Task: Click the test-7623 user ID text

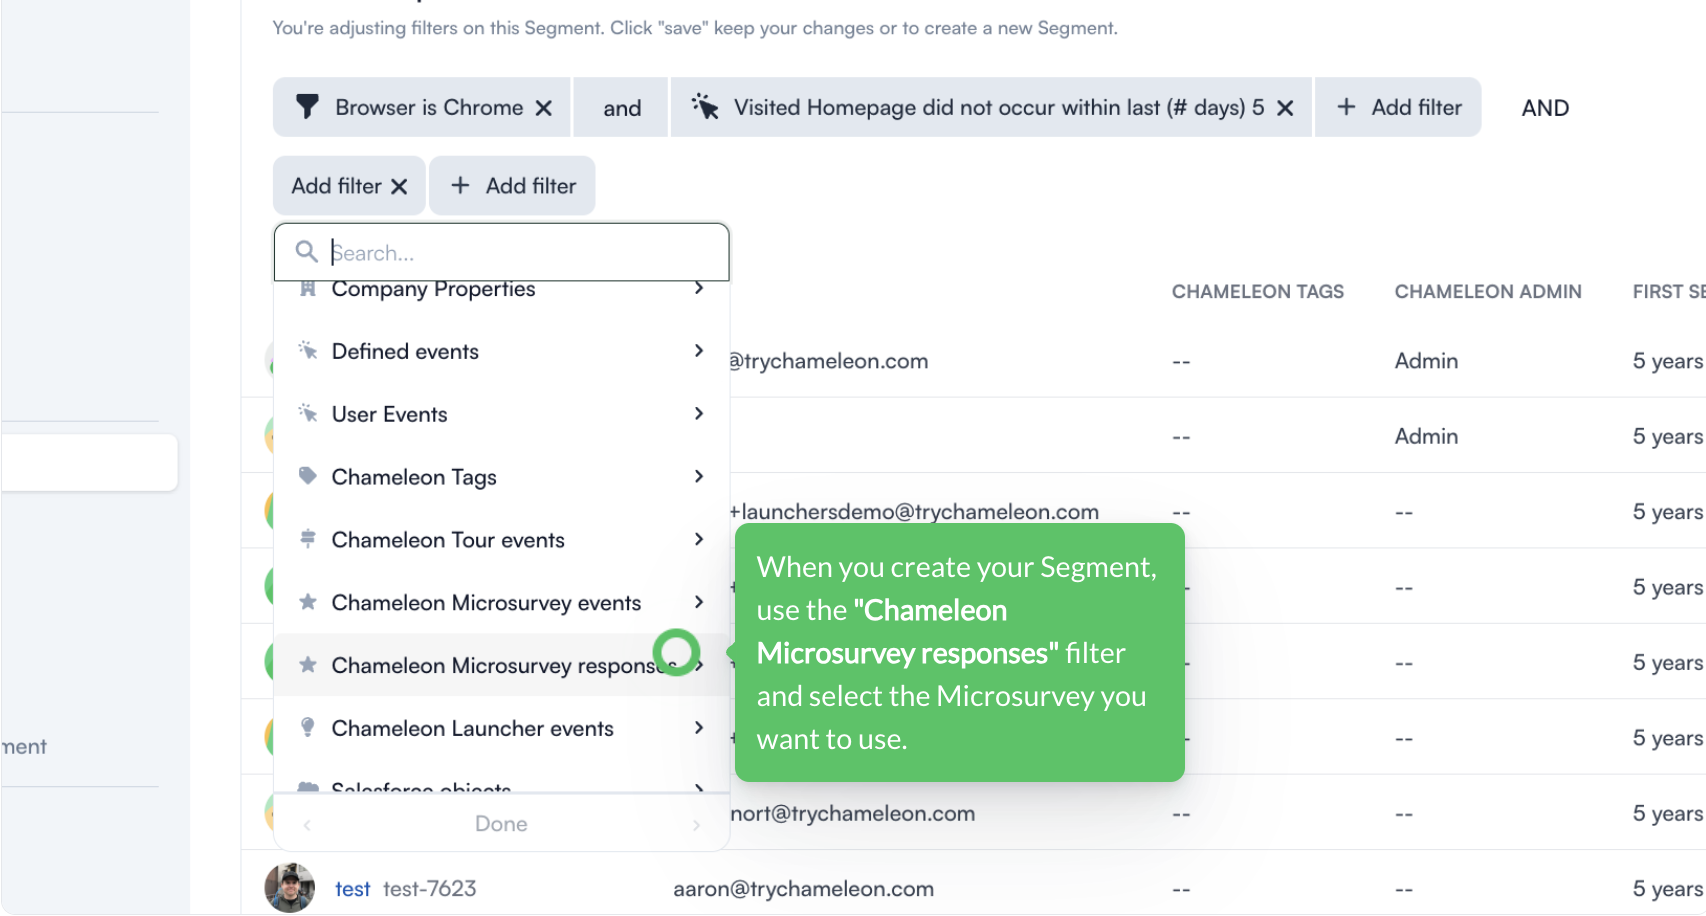Action: pyautogui.click(x=430, y=889)
